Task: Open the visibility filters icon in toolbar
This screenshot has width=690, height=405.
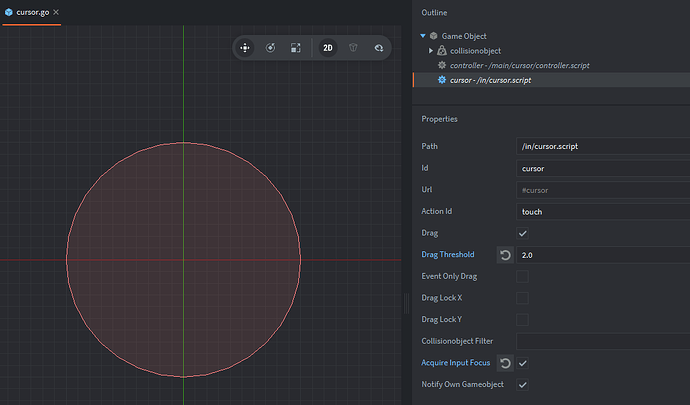Action: pyautogui.click(x=378, y=48)
